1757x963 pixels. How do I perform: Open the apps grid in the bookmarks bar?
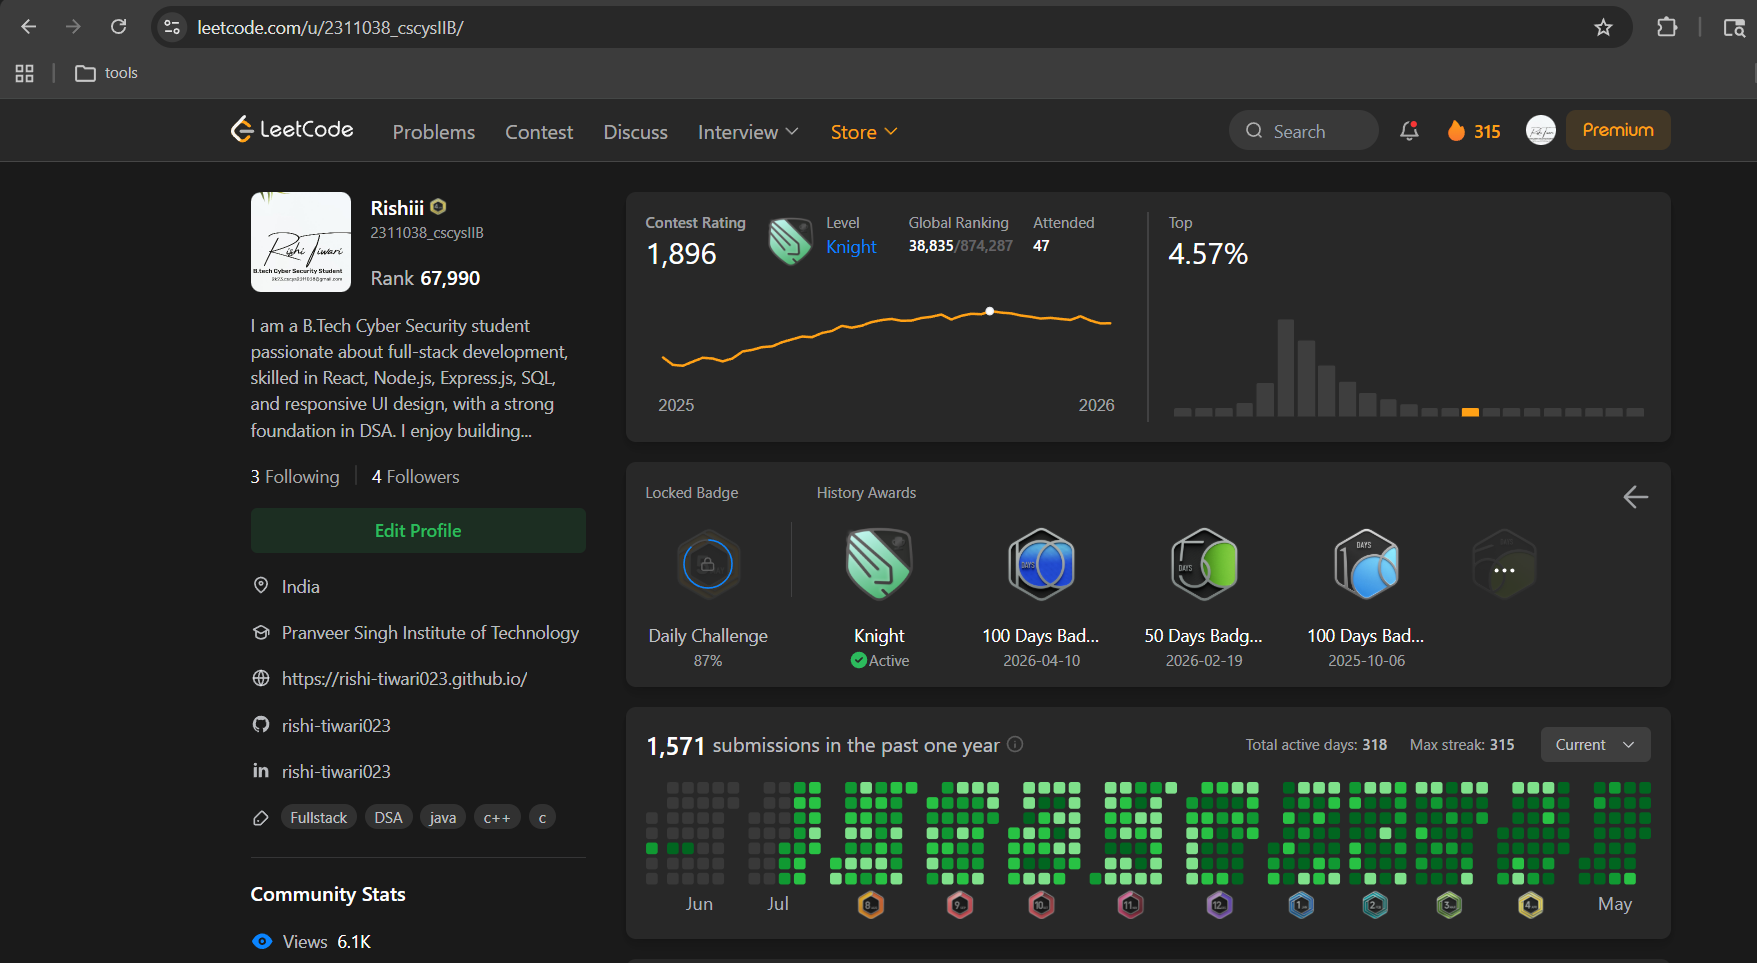click(x=25, y=73)
